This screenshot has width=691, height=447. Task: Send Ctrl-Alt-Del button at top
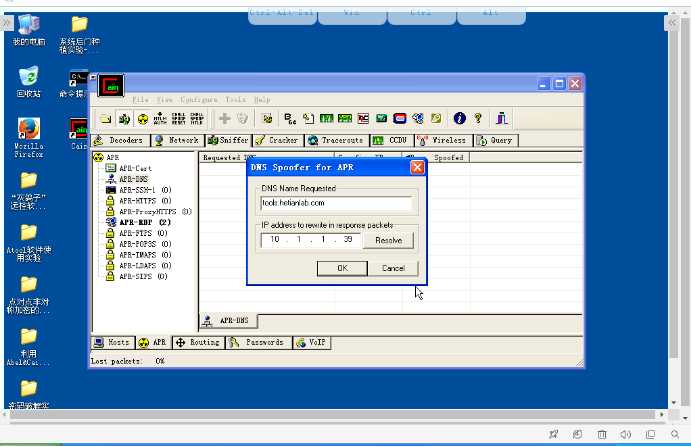tap(282, 15)
